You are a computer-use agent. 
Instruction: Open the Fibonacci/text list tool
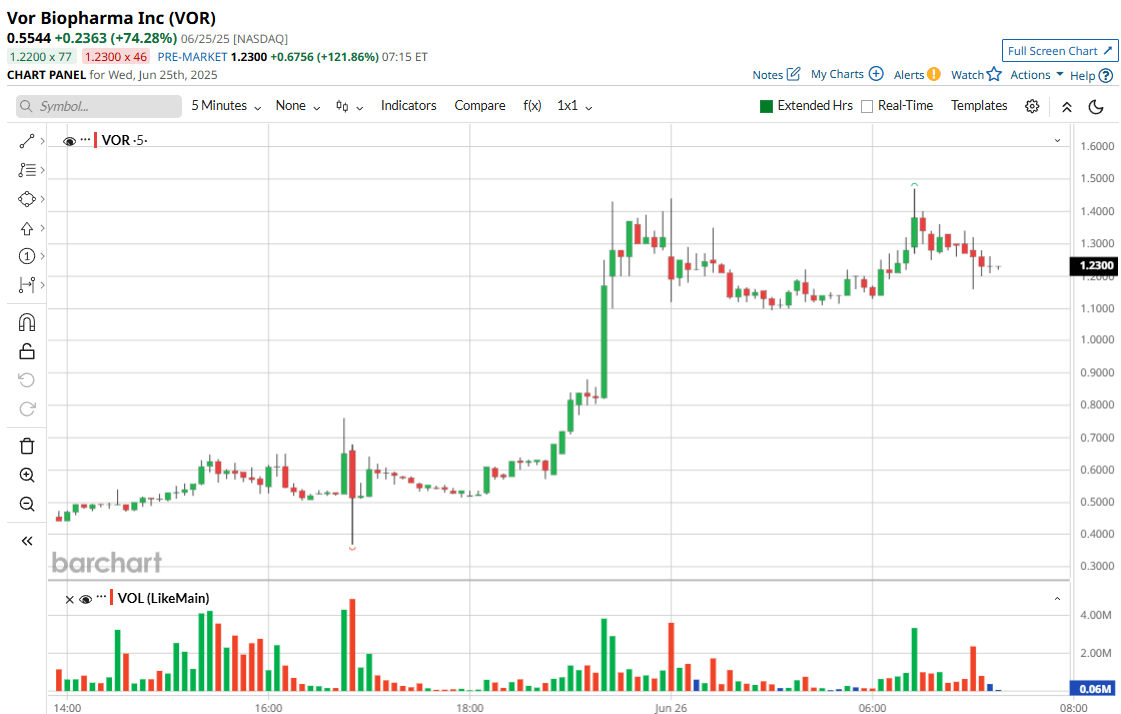[x=26, y=170]
